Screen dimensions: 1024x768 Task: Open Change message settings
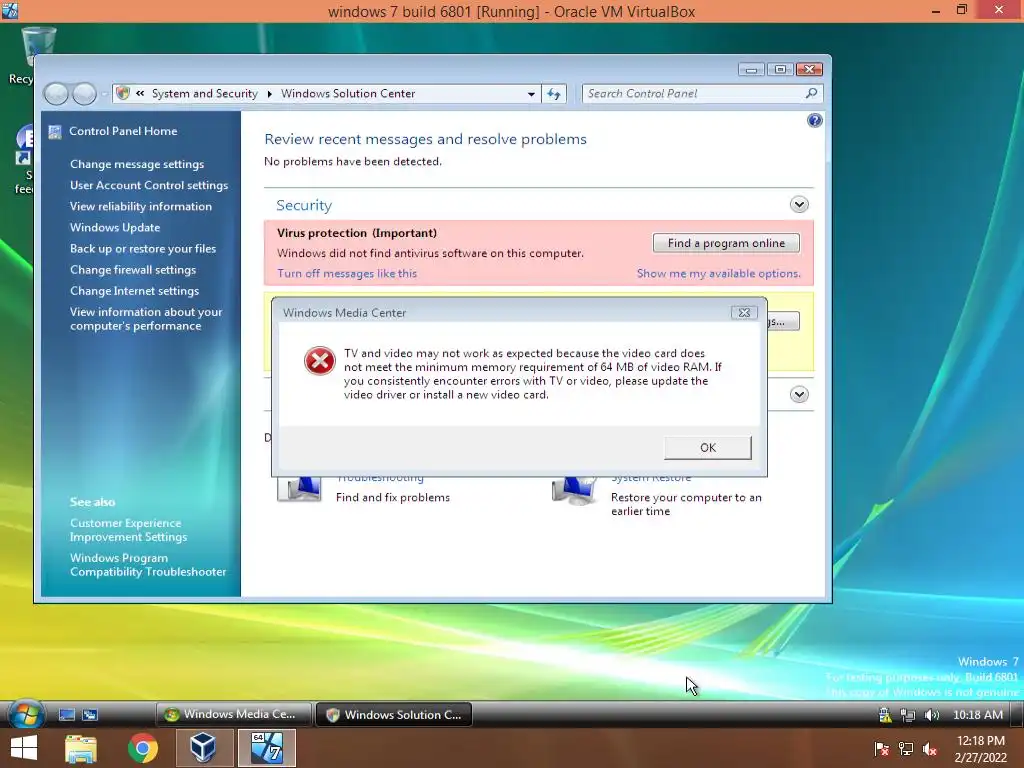point(137,164)
